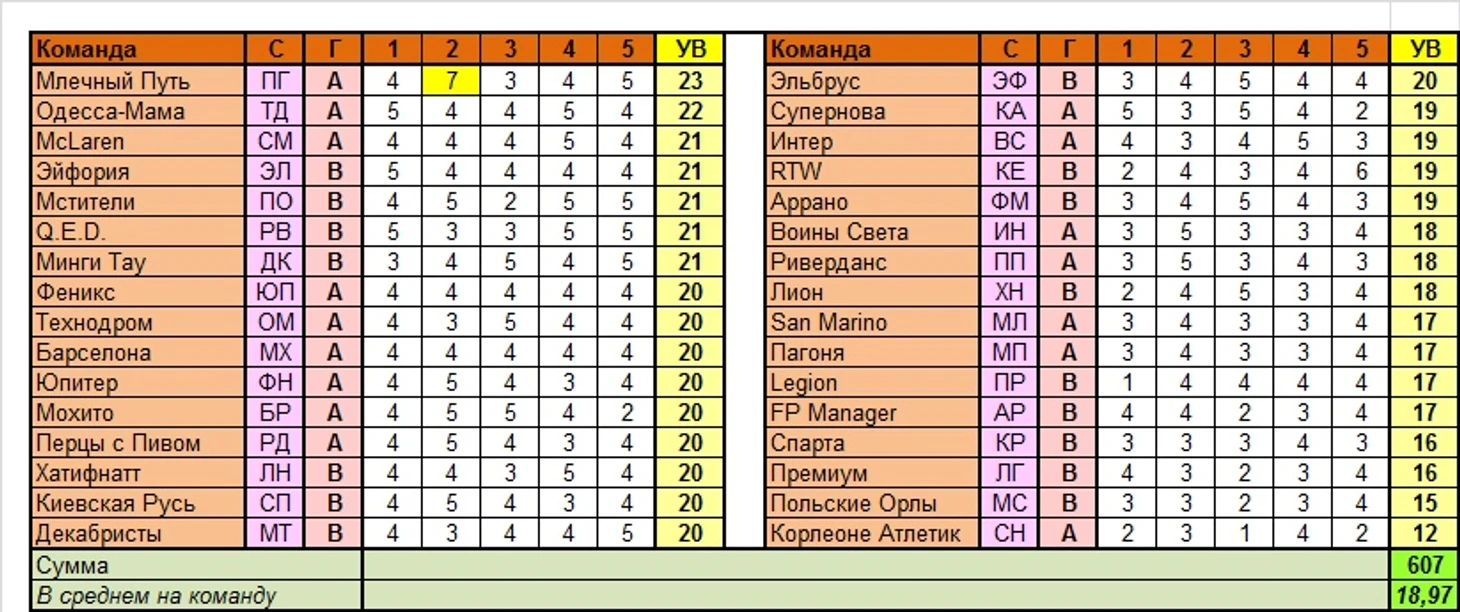The height and width of the screenshot is (612, 1460).
Task: Click the right Команда header cell
Action: (x=873, y=49)
